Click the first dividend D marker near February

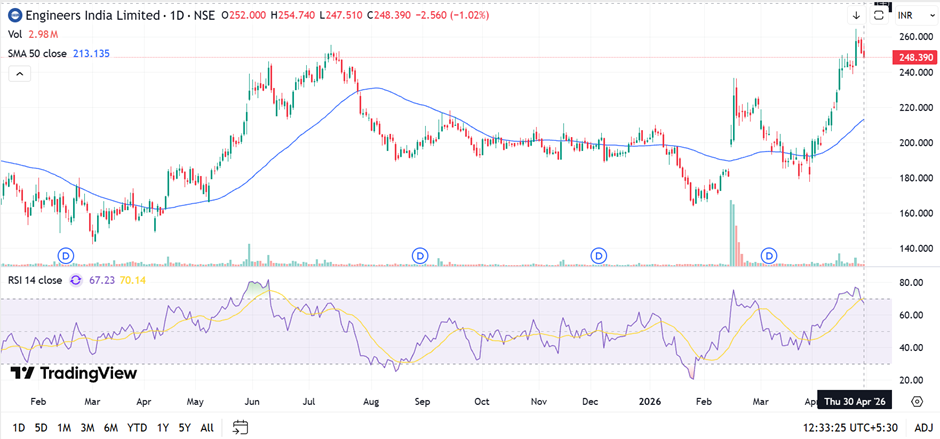67,256
